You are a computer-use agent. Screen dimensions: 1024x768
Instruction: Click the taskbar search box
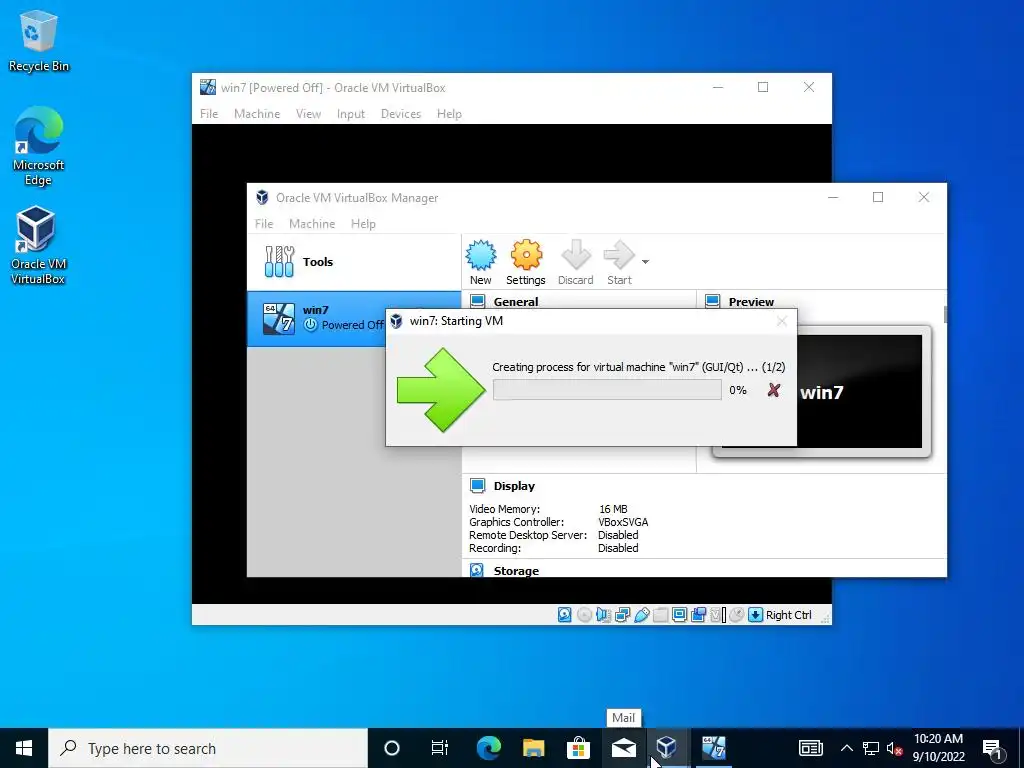tap(208, 748)
